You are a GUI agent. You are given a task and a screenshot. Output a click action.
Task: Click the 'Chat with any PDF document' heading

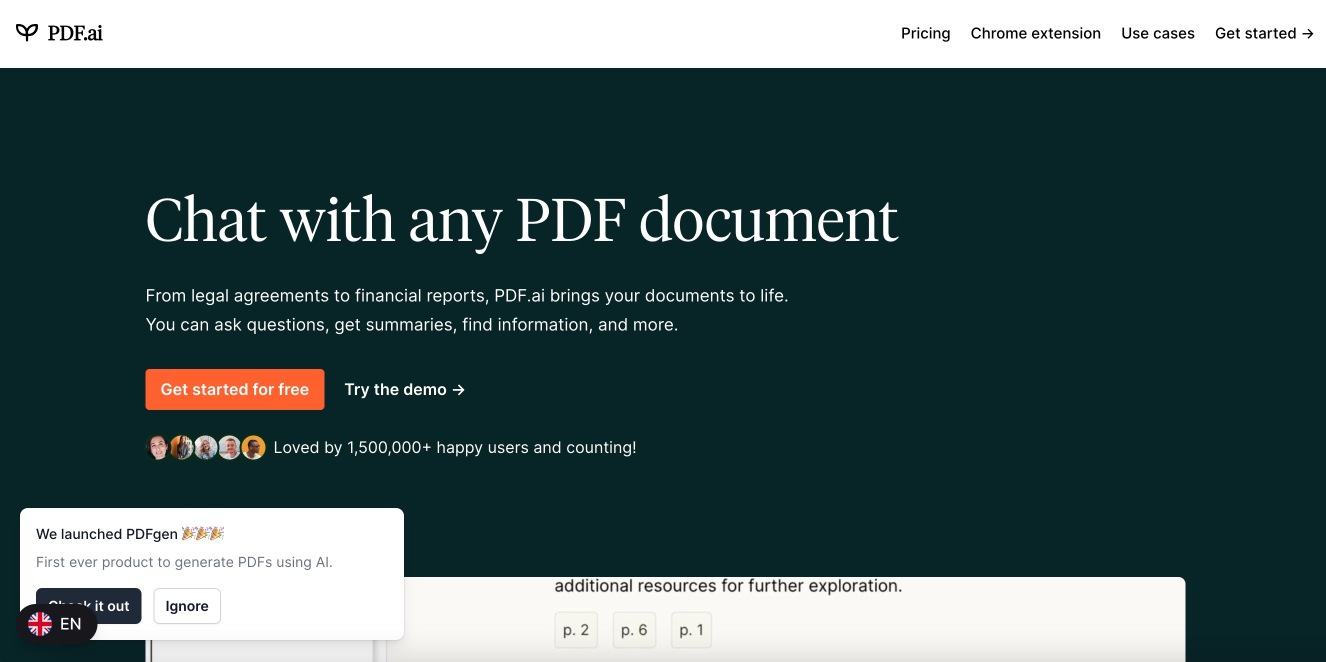tap(522, 219)
